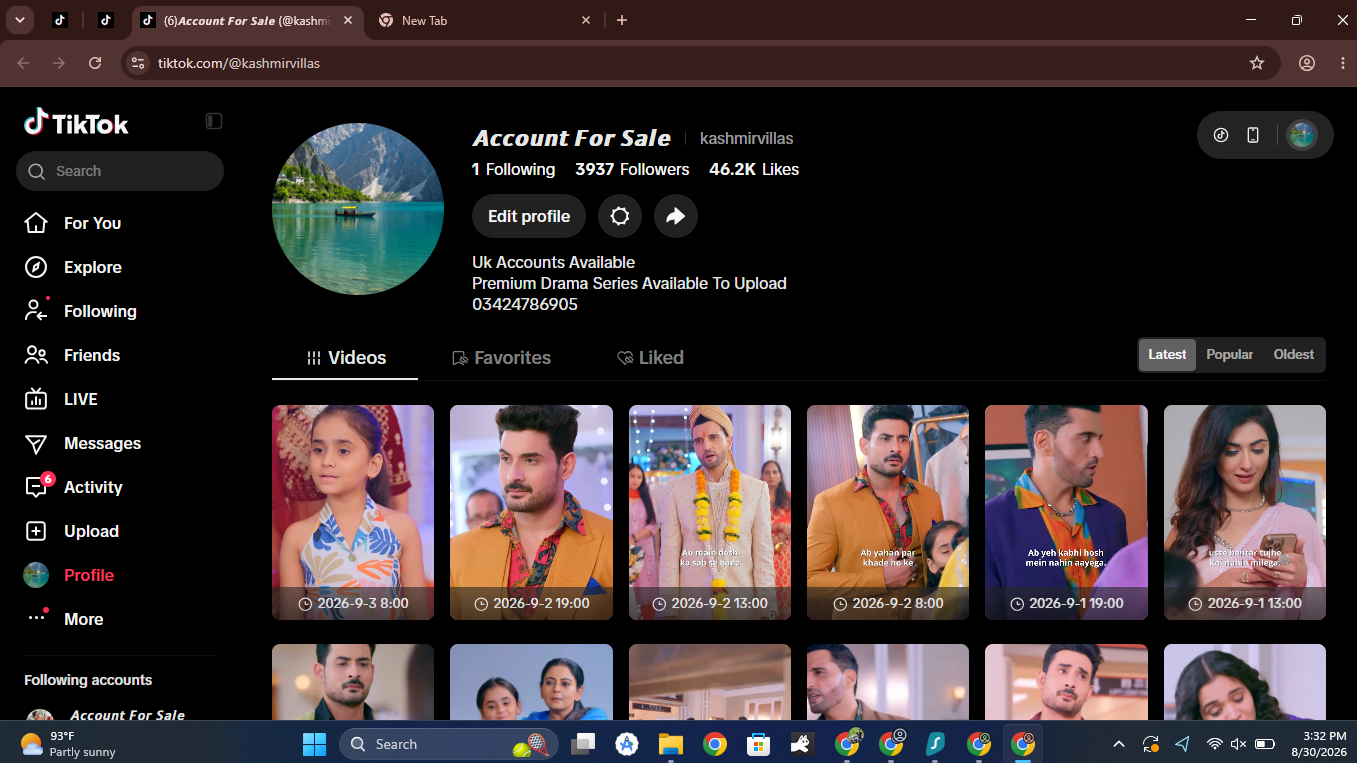Image resolution: width=1357 pixels, height=763 pixels.
Task: Open video scheduled 2026-9-1 13:00
Action: 1245,512
